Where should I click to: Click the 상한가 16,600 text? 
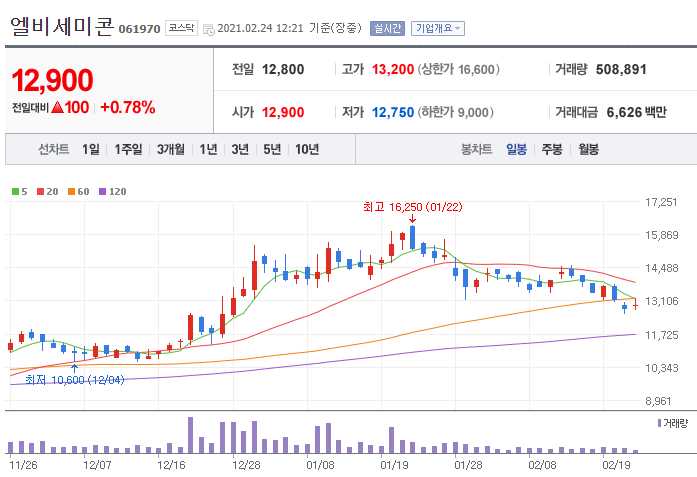(x=458, y=70)
